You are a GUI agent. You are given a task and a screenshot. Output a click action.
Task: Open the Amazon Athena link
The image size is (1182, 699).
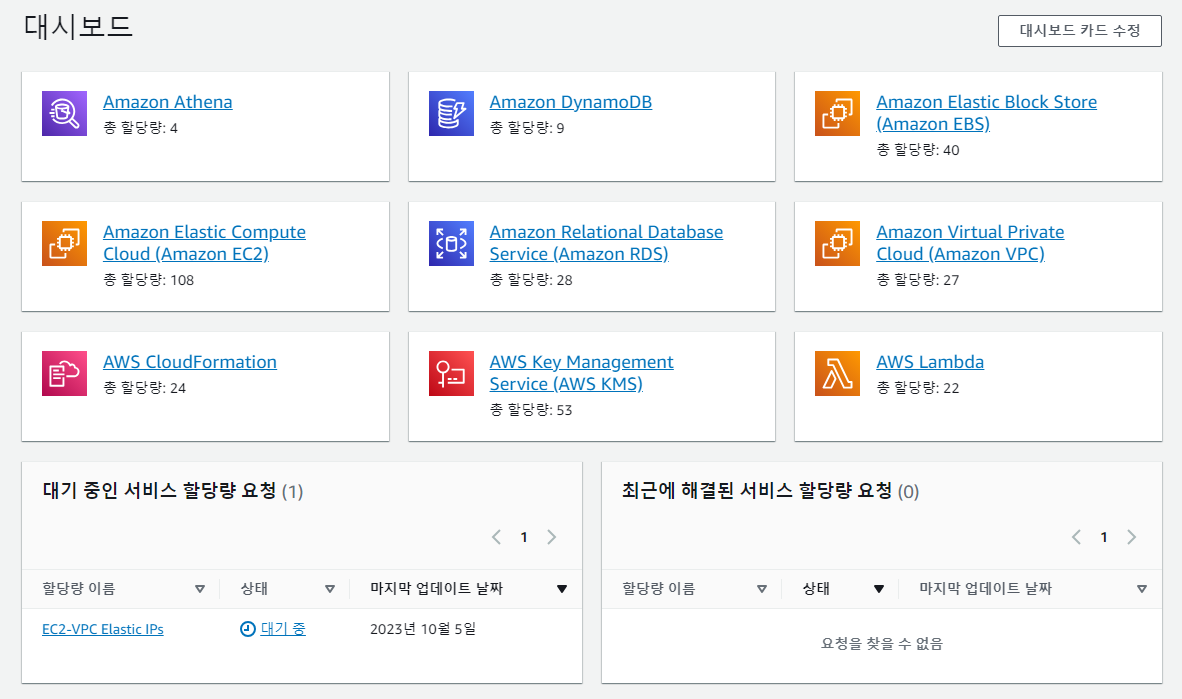click(167, 102)
